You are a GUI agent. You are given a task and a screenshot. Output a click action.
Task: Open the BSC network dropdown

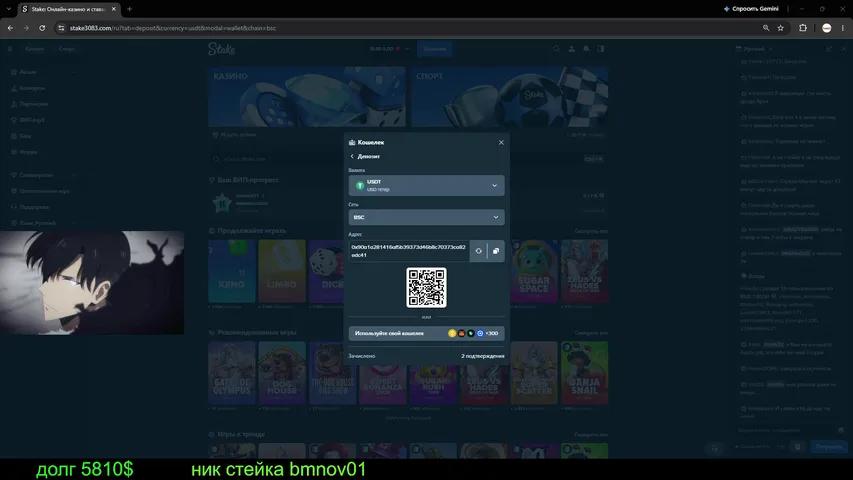[x=426, y=217]
